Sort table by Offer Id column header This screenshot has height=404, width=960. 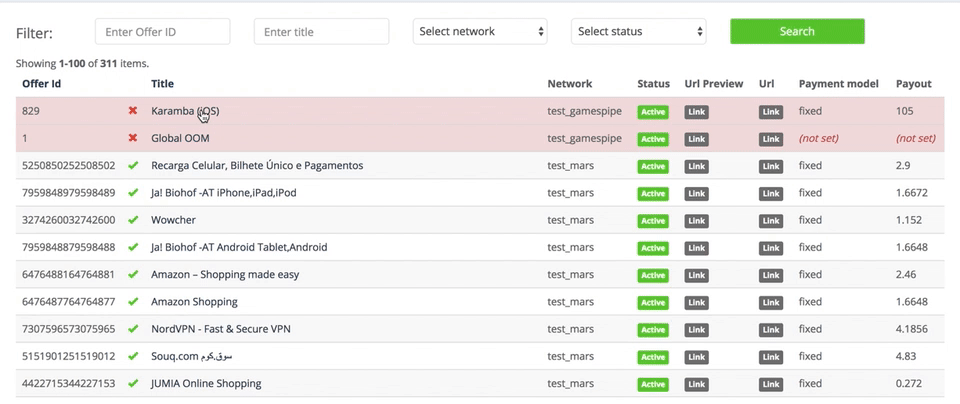click(42, 84)
